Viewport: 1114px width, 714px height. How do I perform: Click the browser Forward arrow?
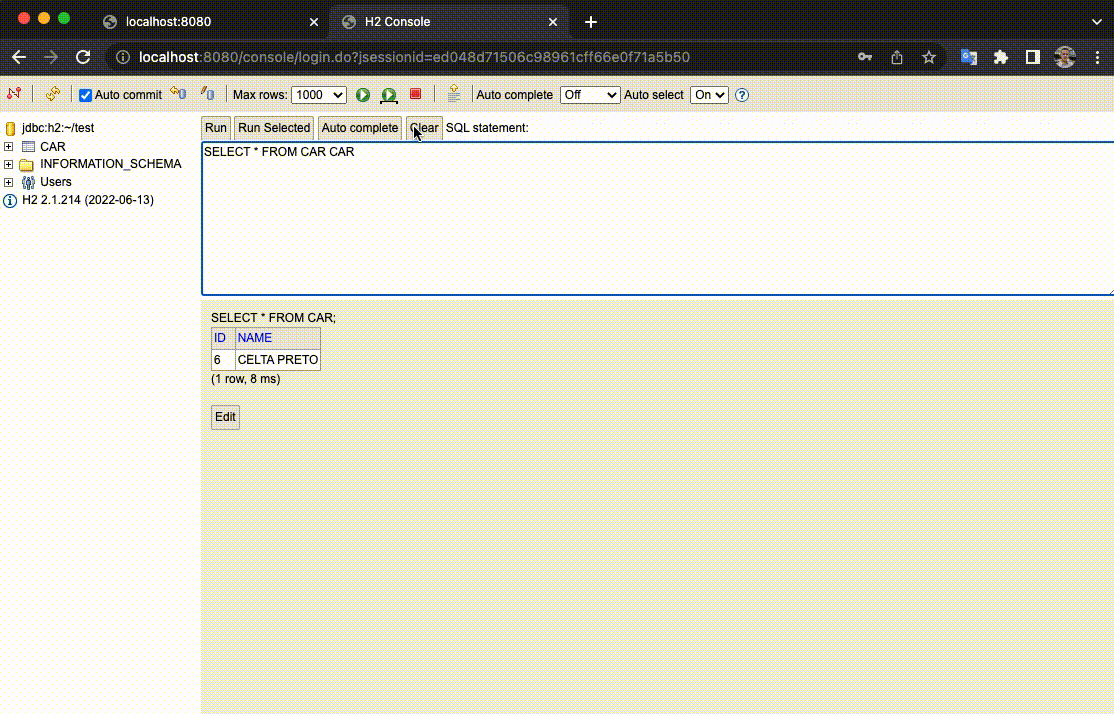point(51,57)
